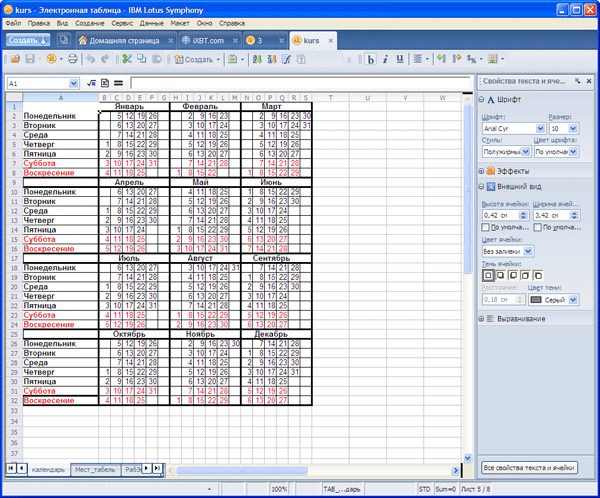Click the Cut scissors icon
Screen dimensions: 600x498
(x=127, y=59)
